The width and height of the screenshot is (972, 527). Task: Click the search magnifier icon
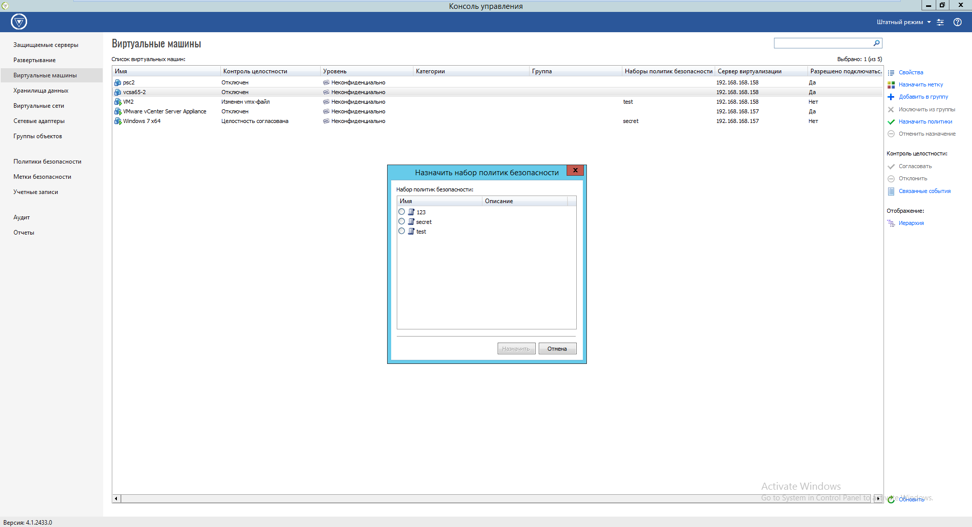(x=877, y=43)
